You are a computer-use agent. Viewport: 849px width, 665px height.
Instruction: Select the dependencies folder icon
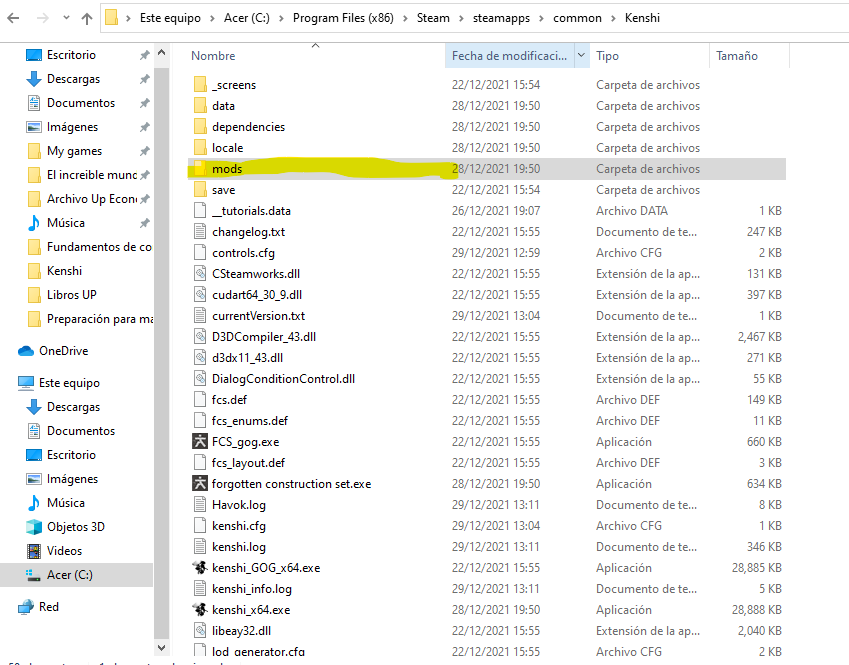(x=200, y=127)
